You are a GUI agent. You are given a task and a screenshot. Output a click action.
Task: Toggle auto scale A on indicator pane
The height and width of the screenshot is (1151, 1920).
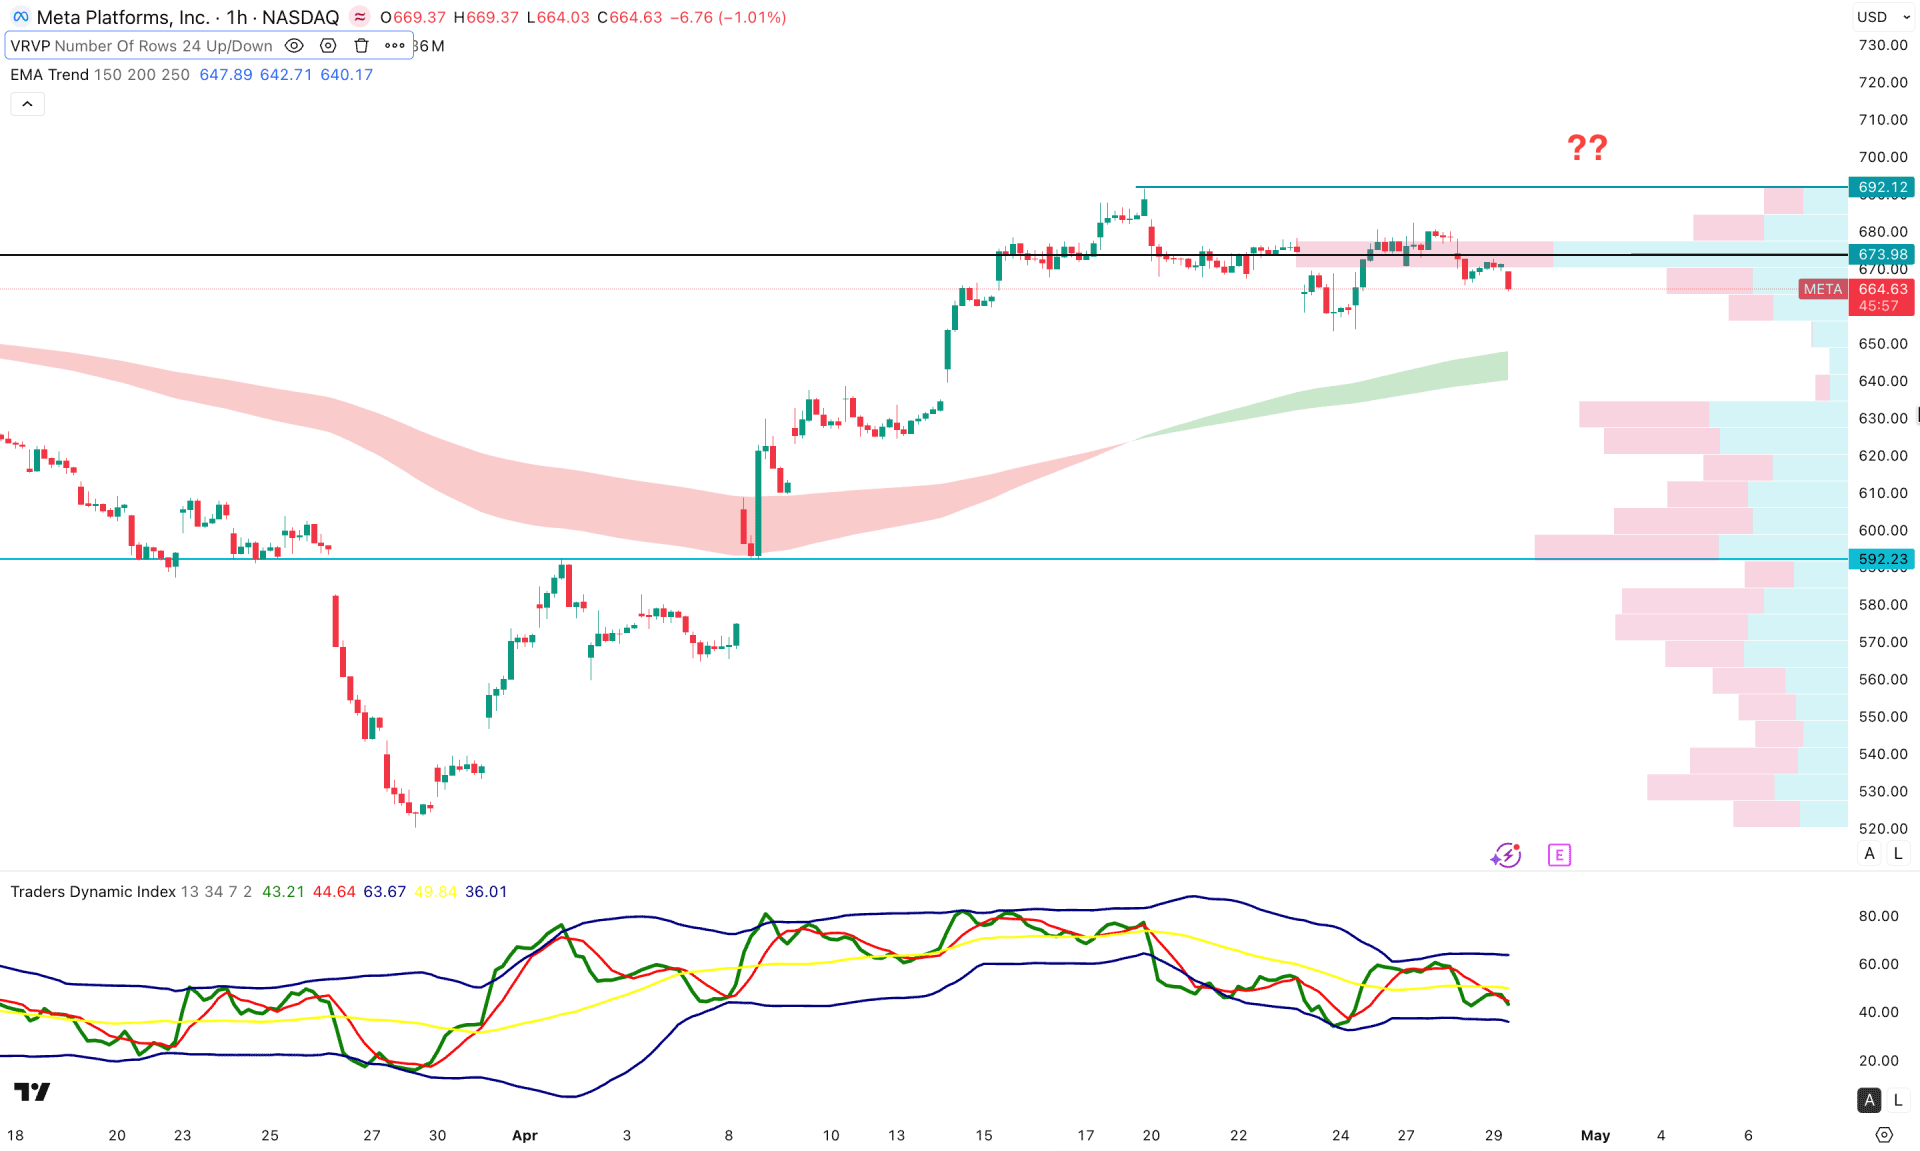(x=1869, y=1100)
